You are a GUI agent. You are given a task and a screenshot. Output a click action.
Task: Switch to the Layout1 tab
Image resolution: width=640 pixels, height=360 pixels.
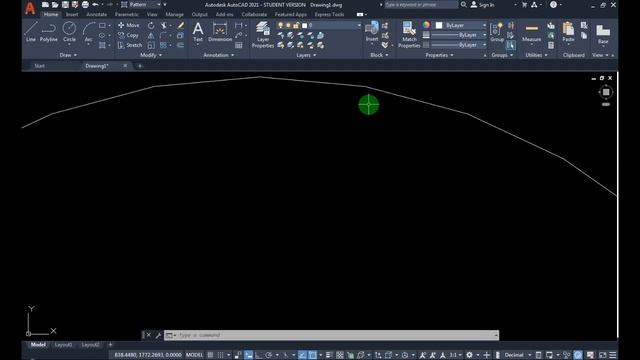pyautogui.click(x=63, y=345)
